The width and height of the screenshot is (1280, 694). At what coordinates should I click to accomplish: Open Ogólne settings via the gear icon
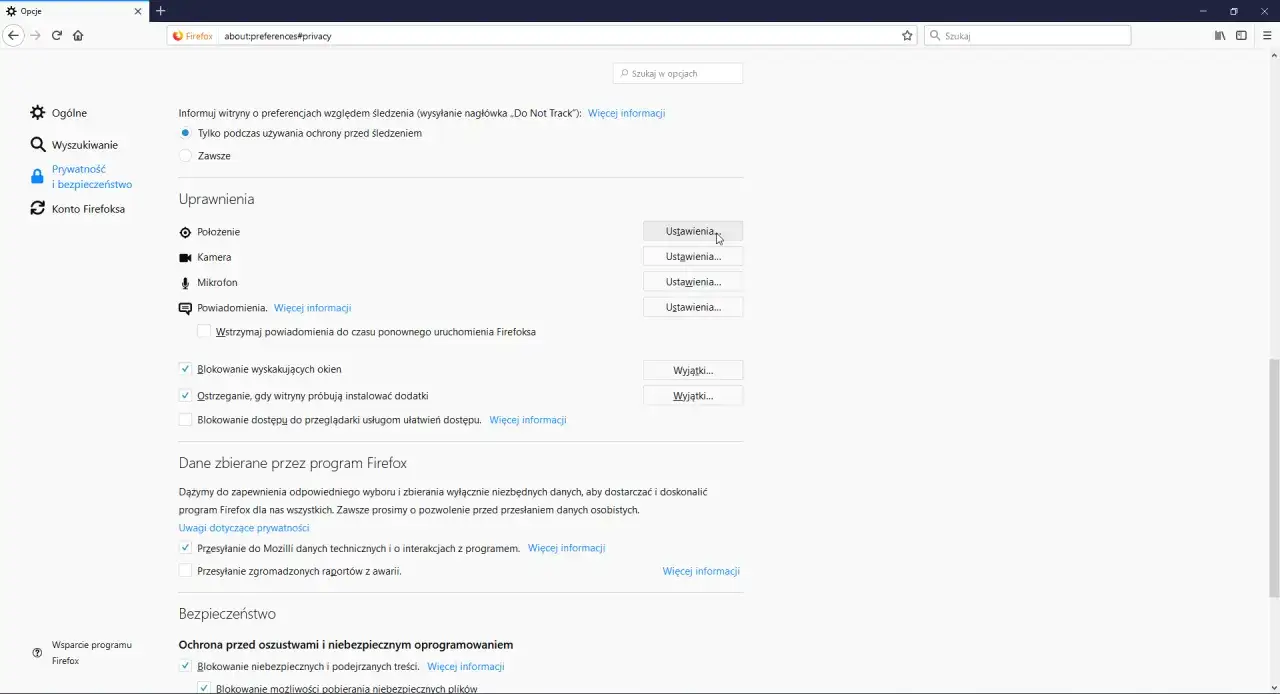[x=38, y=112]
